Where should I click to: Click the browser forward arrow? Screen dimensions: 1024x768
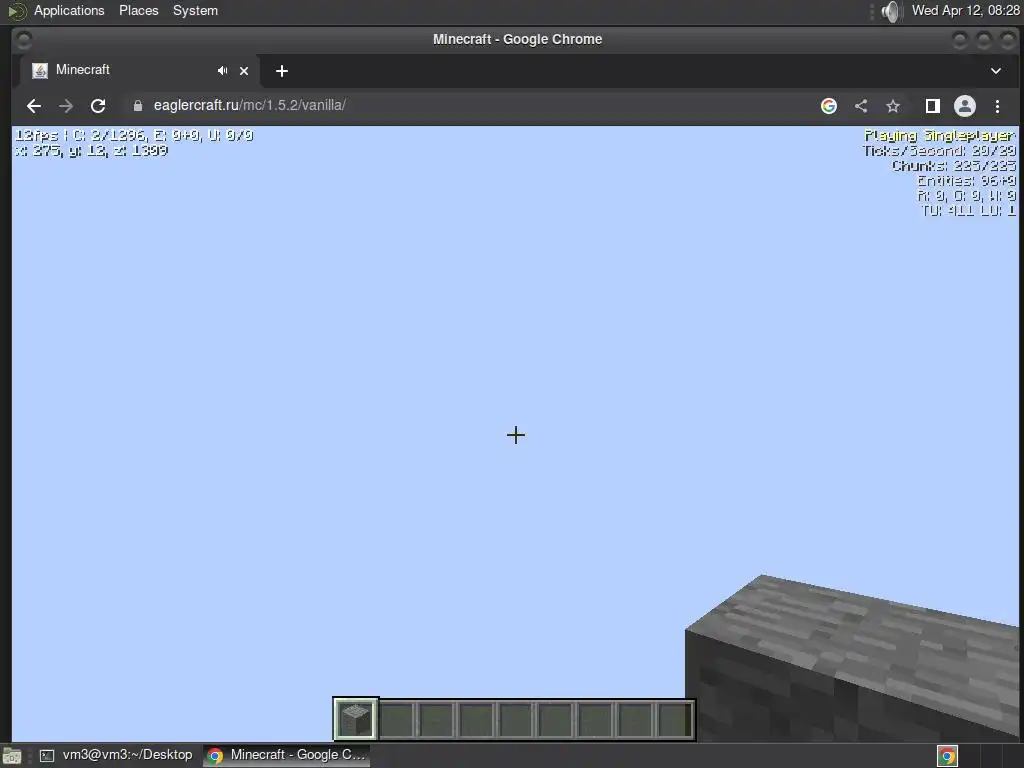[x=66, y=106]
